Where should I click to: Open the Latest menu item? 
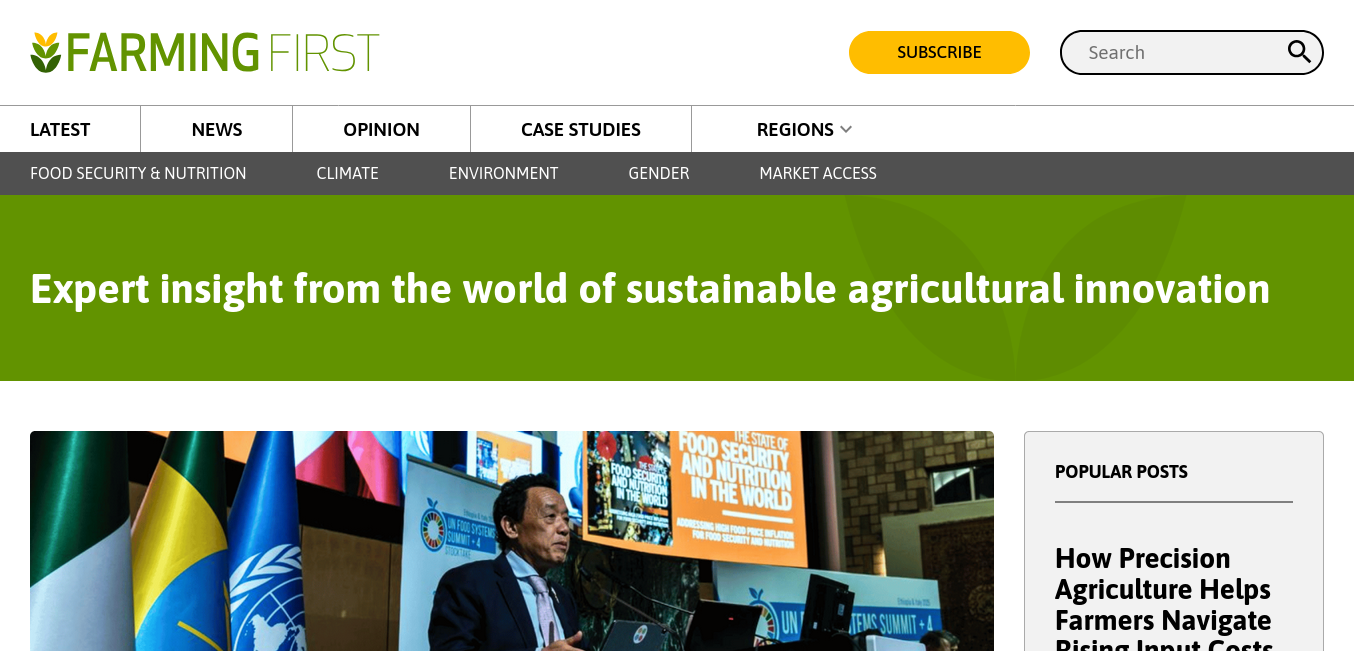coord(60,129)
